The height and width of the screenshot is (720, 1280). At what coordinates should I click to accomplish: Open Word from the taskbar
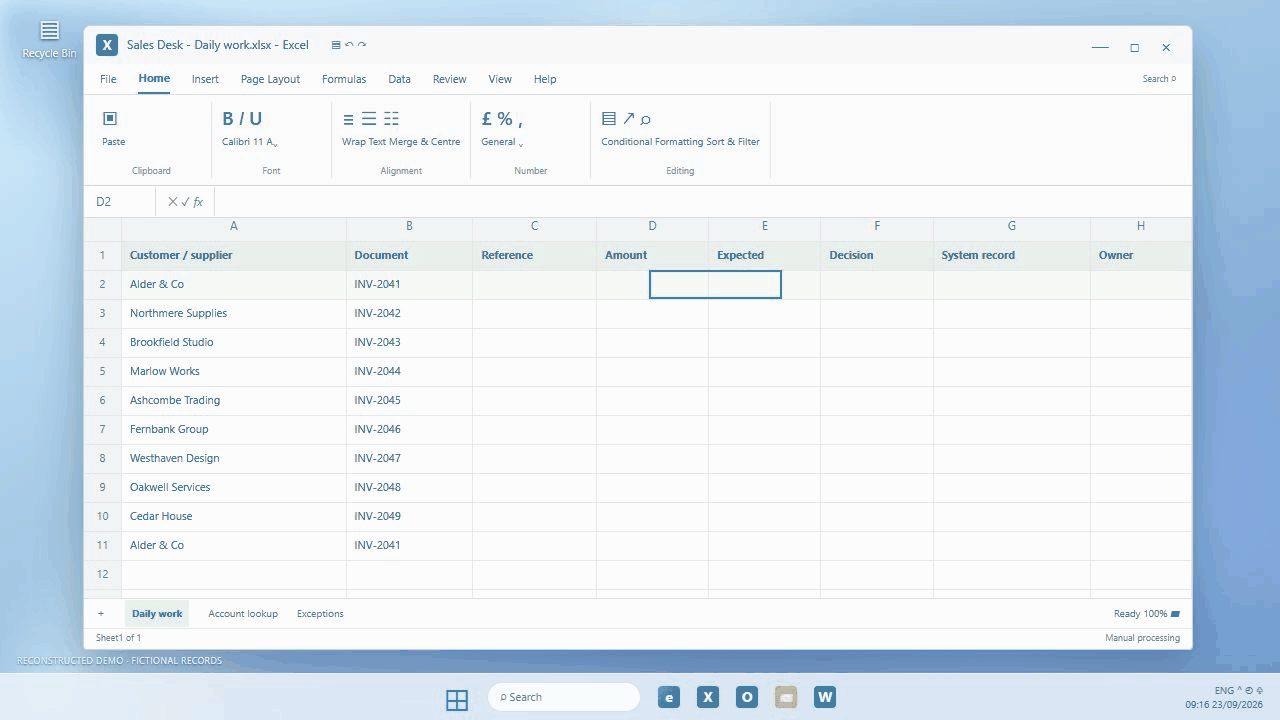tap(825, 698)
